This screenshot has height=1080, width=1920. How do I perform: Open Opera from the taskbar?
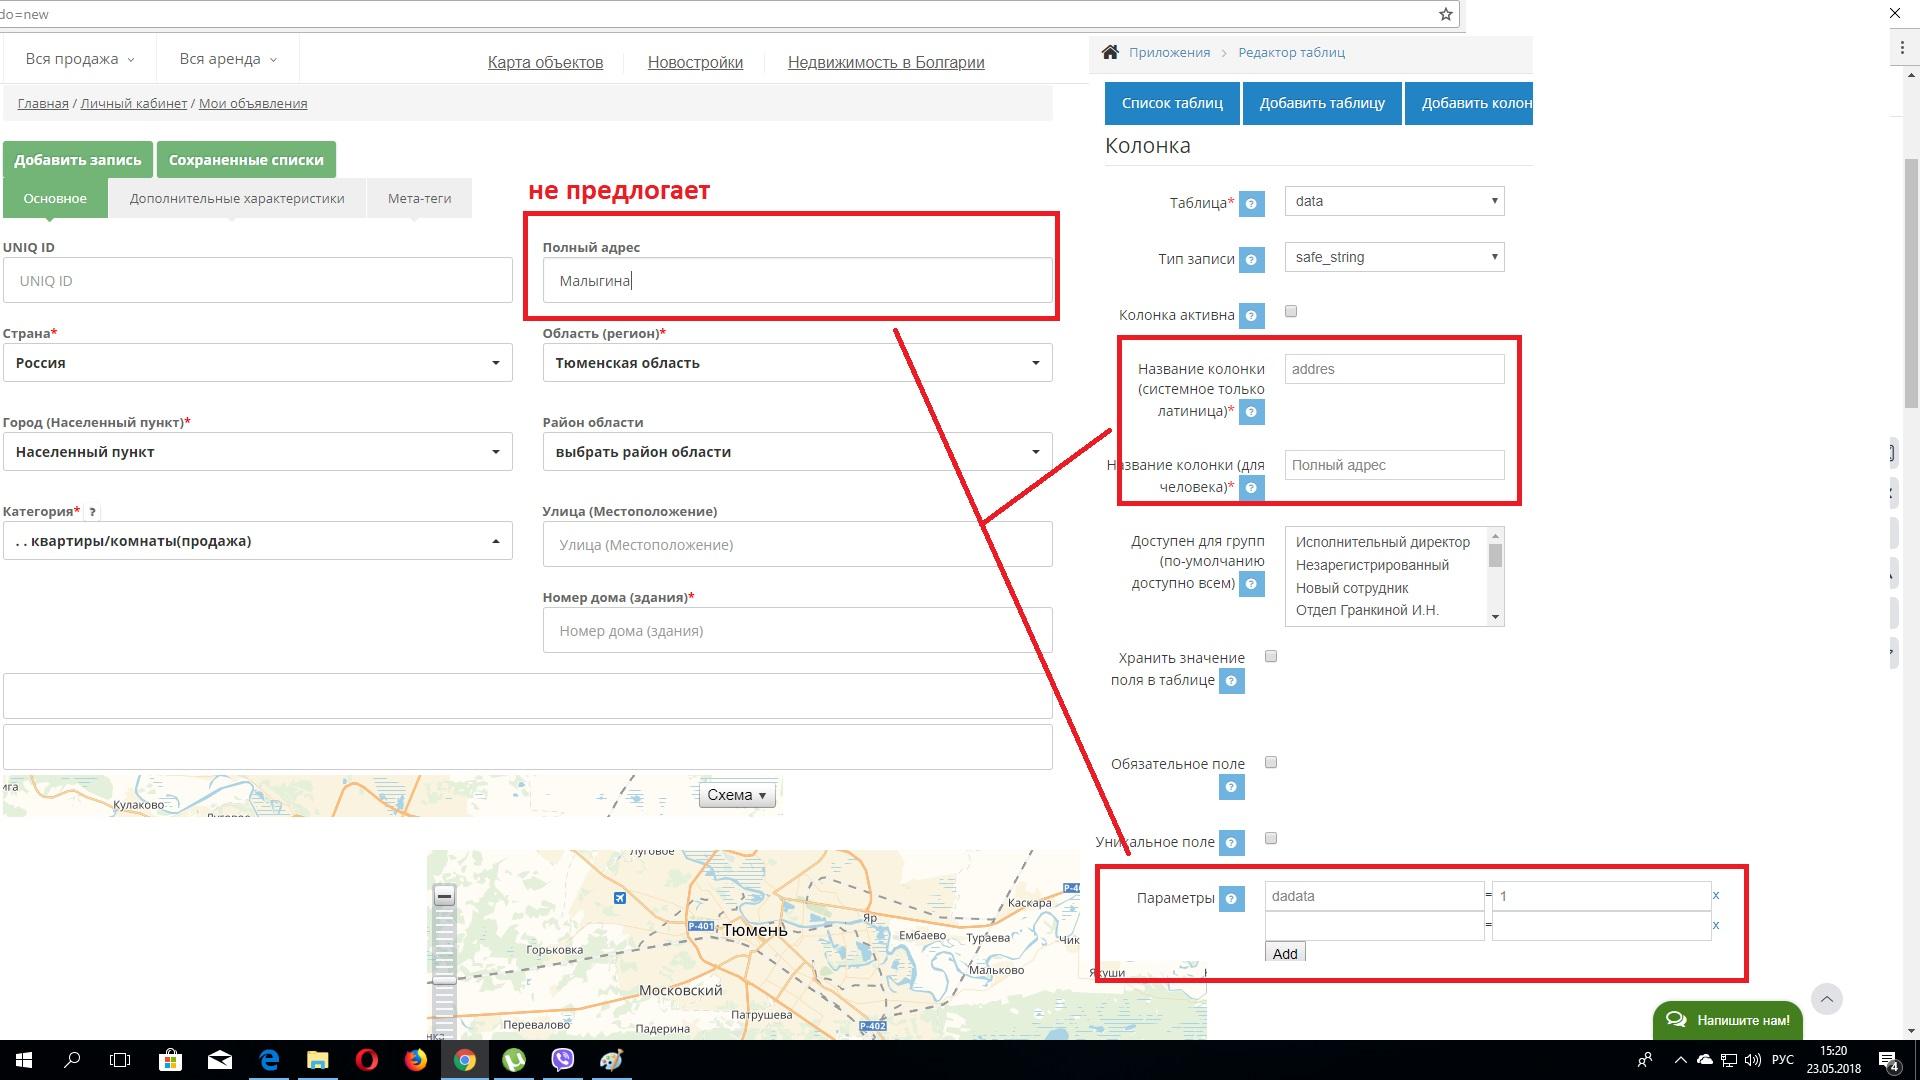pos(366,1060)
